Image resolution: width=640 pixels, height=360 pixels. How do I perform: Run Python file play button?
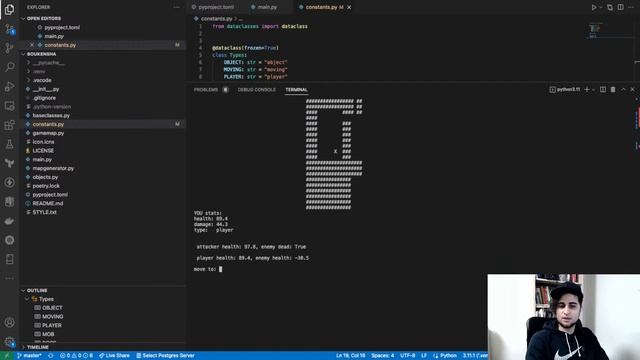coord(594,7)
